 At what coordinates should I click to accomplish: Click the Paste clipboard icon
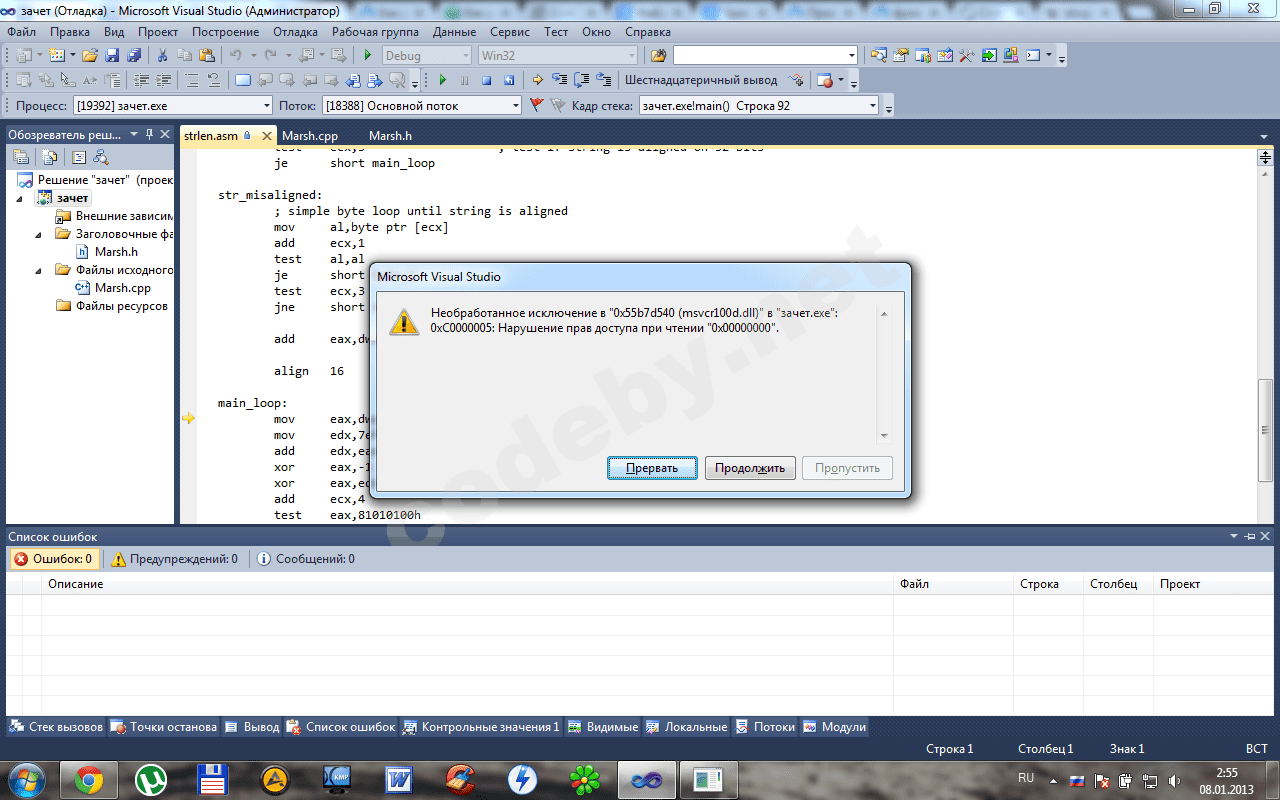(205, 56)
